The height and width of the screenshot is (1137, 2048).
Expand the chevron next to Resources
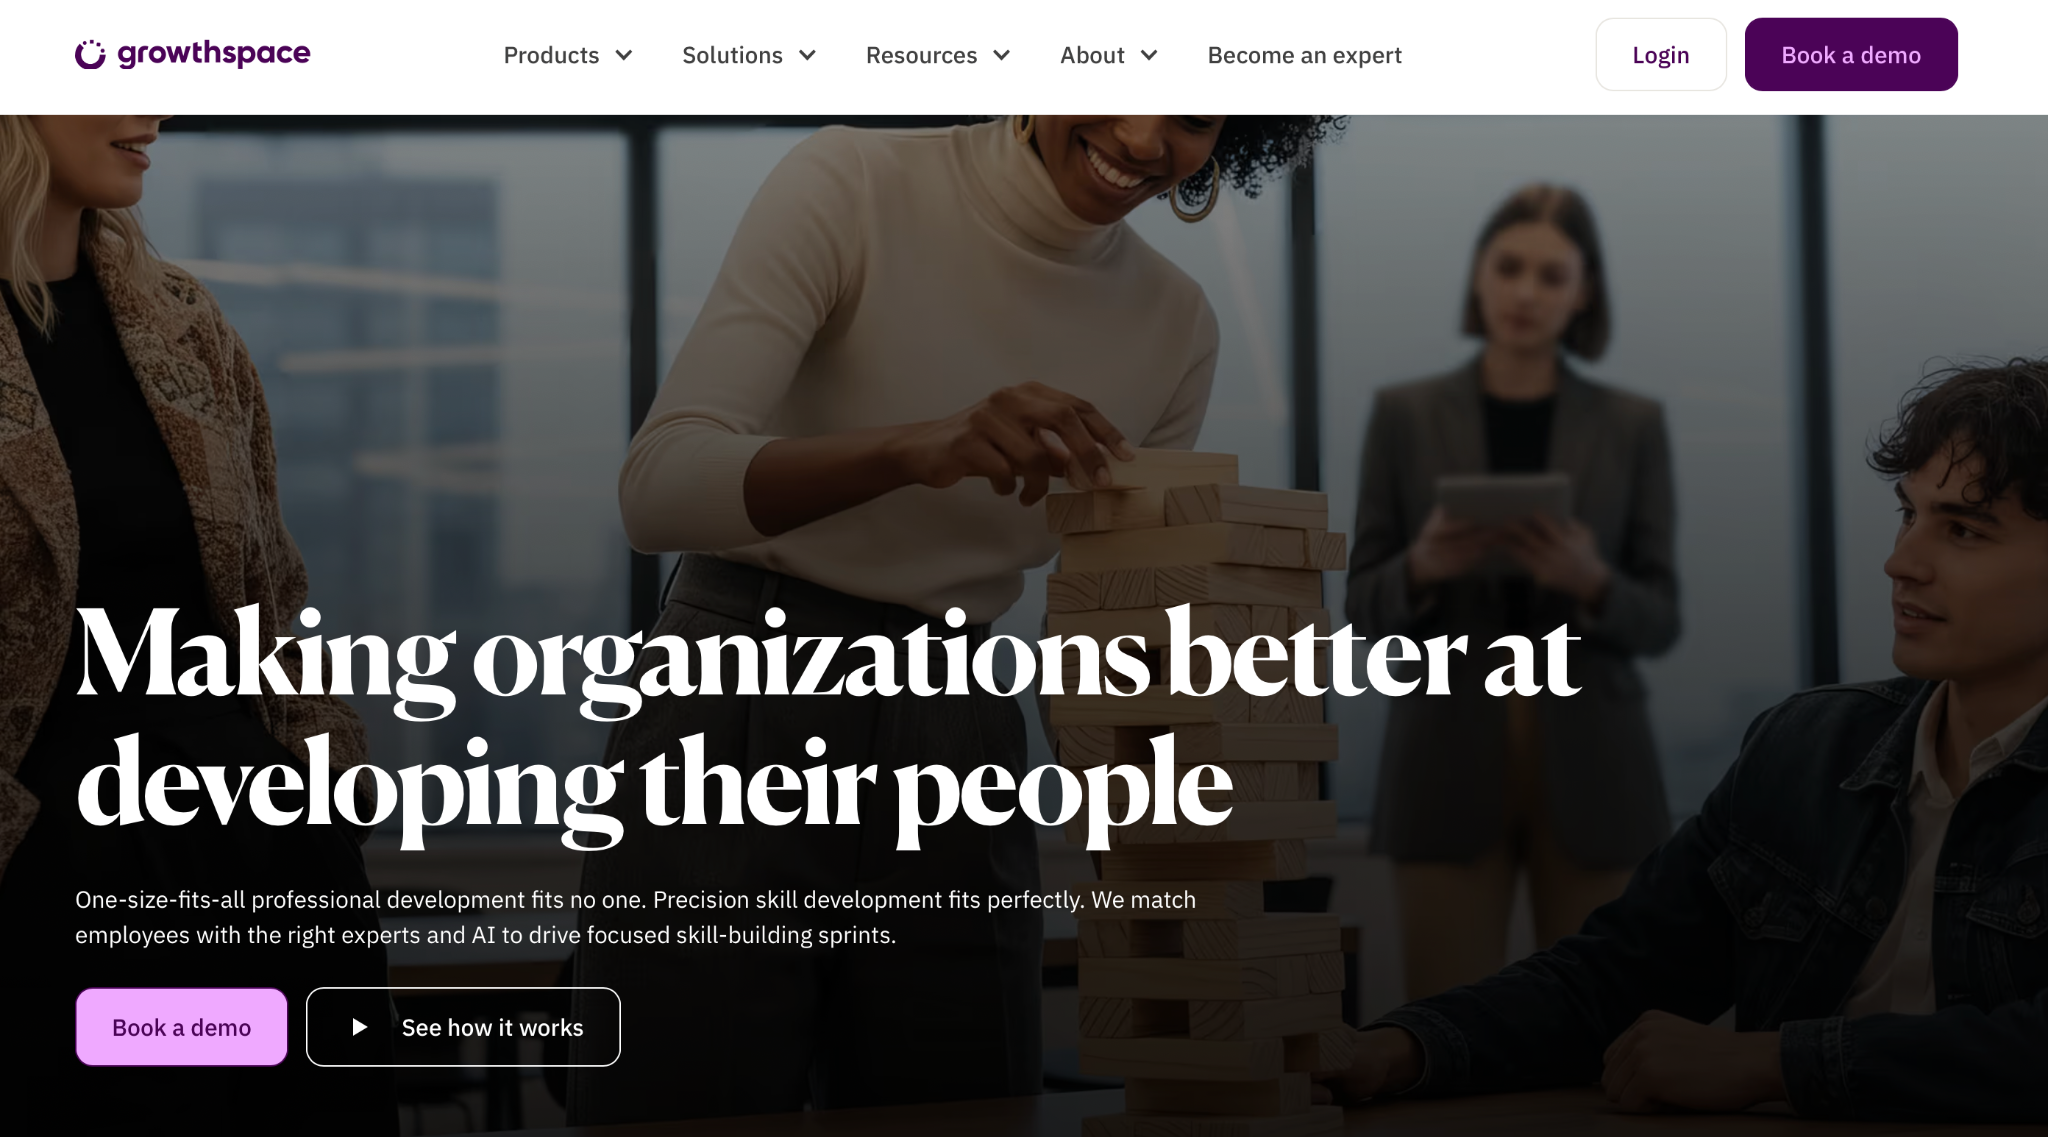[1002, 55]
